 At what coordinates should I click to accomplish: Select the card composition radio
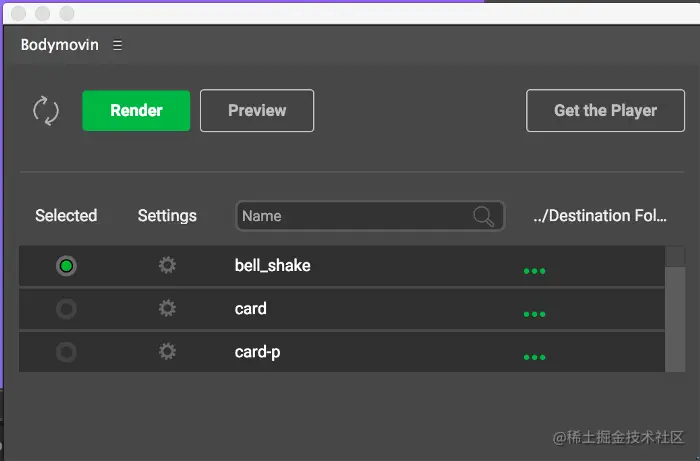pos(66,309)
